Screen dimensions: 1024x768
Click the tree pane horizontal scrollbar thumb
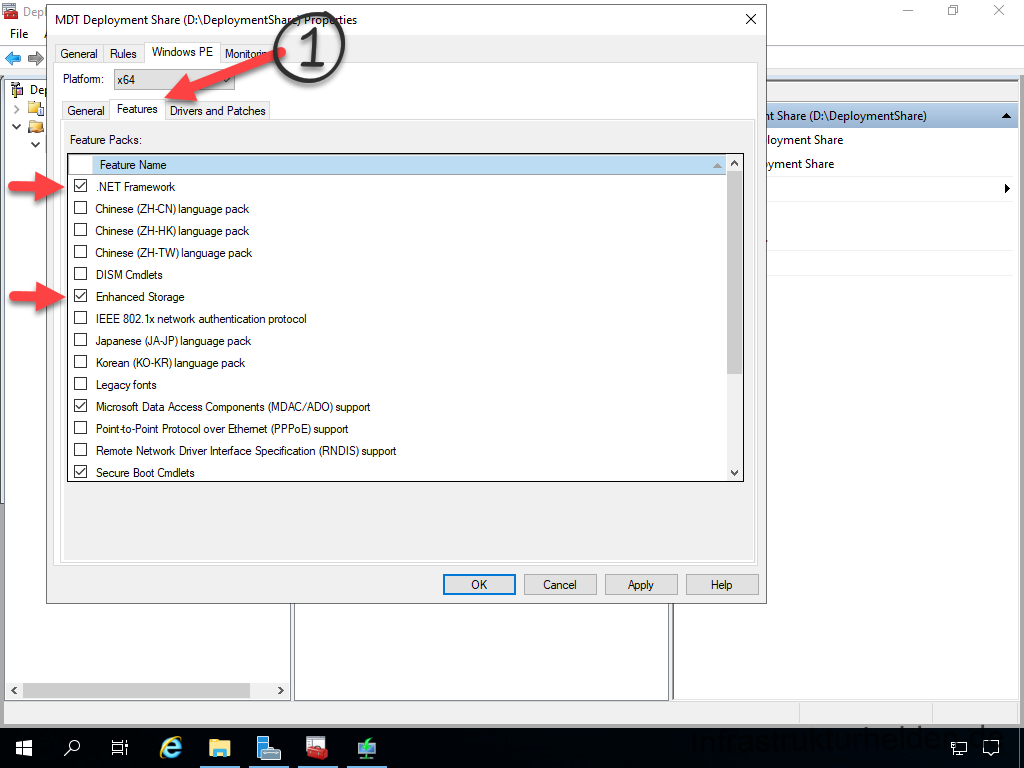point(136,690)
